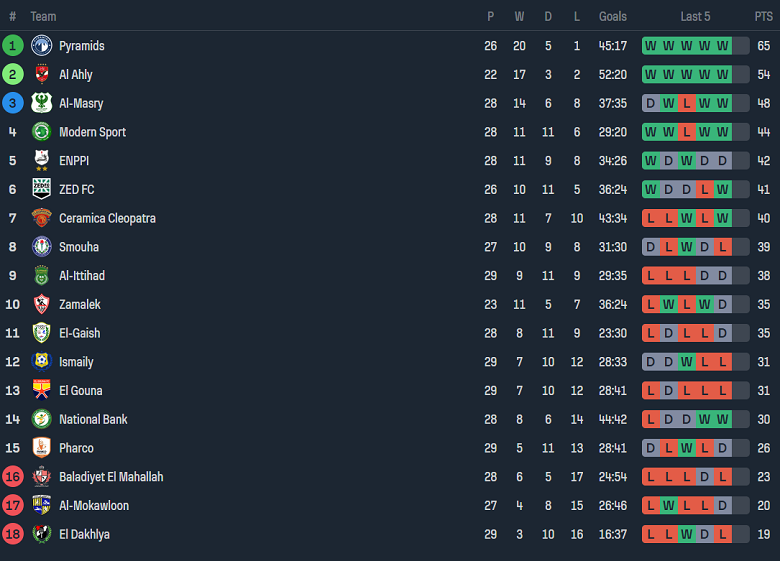Click Pyramids' most recent W result badge
Screen dimensions: 780x561
pos(722,46)
